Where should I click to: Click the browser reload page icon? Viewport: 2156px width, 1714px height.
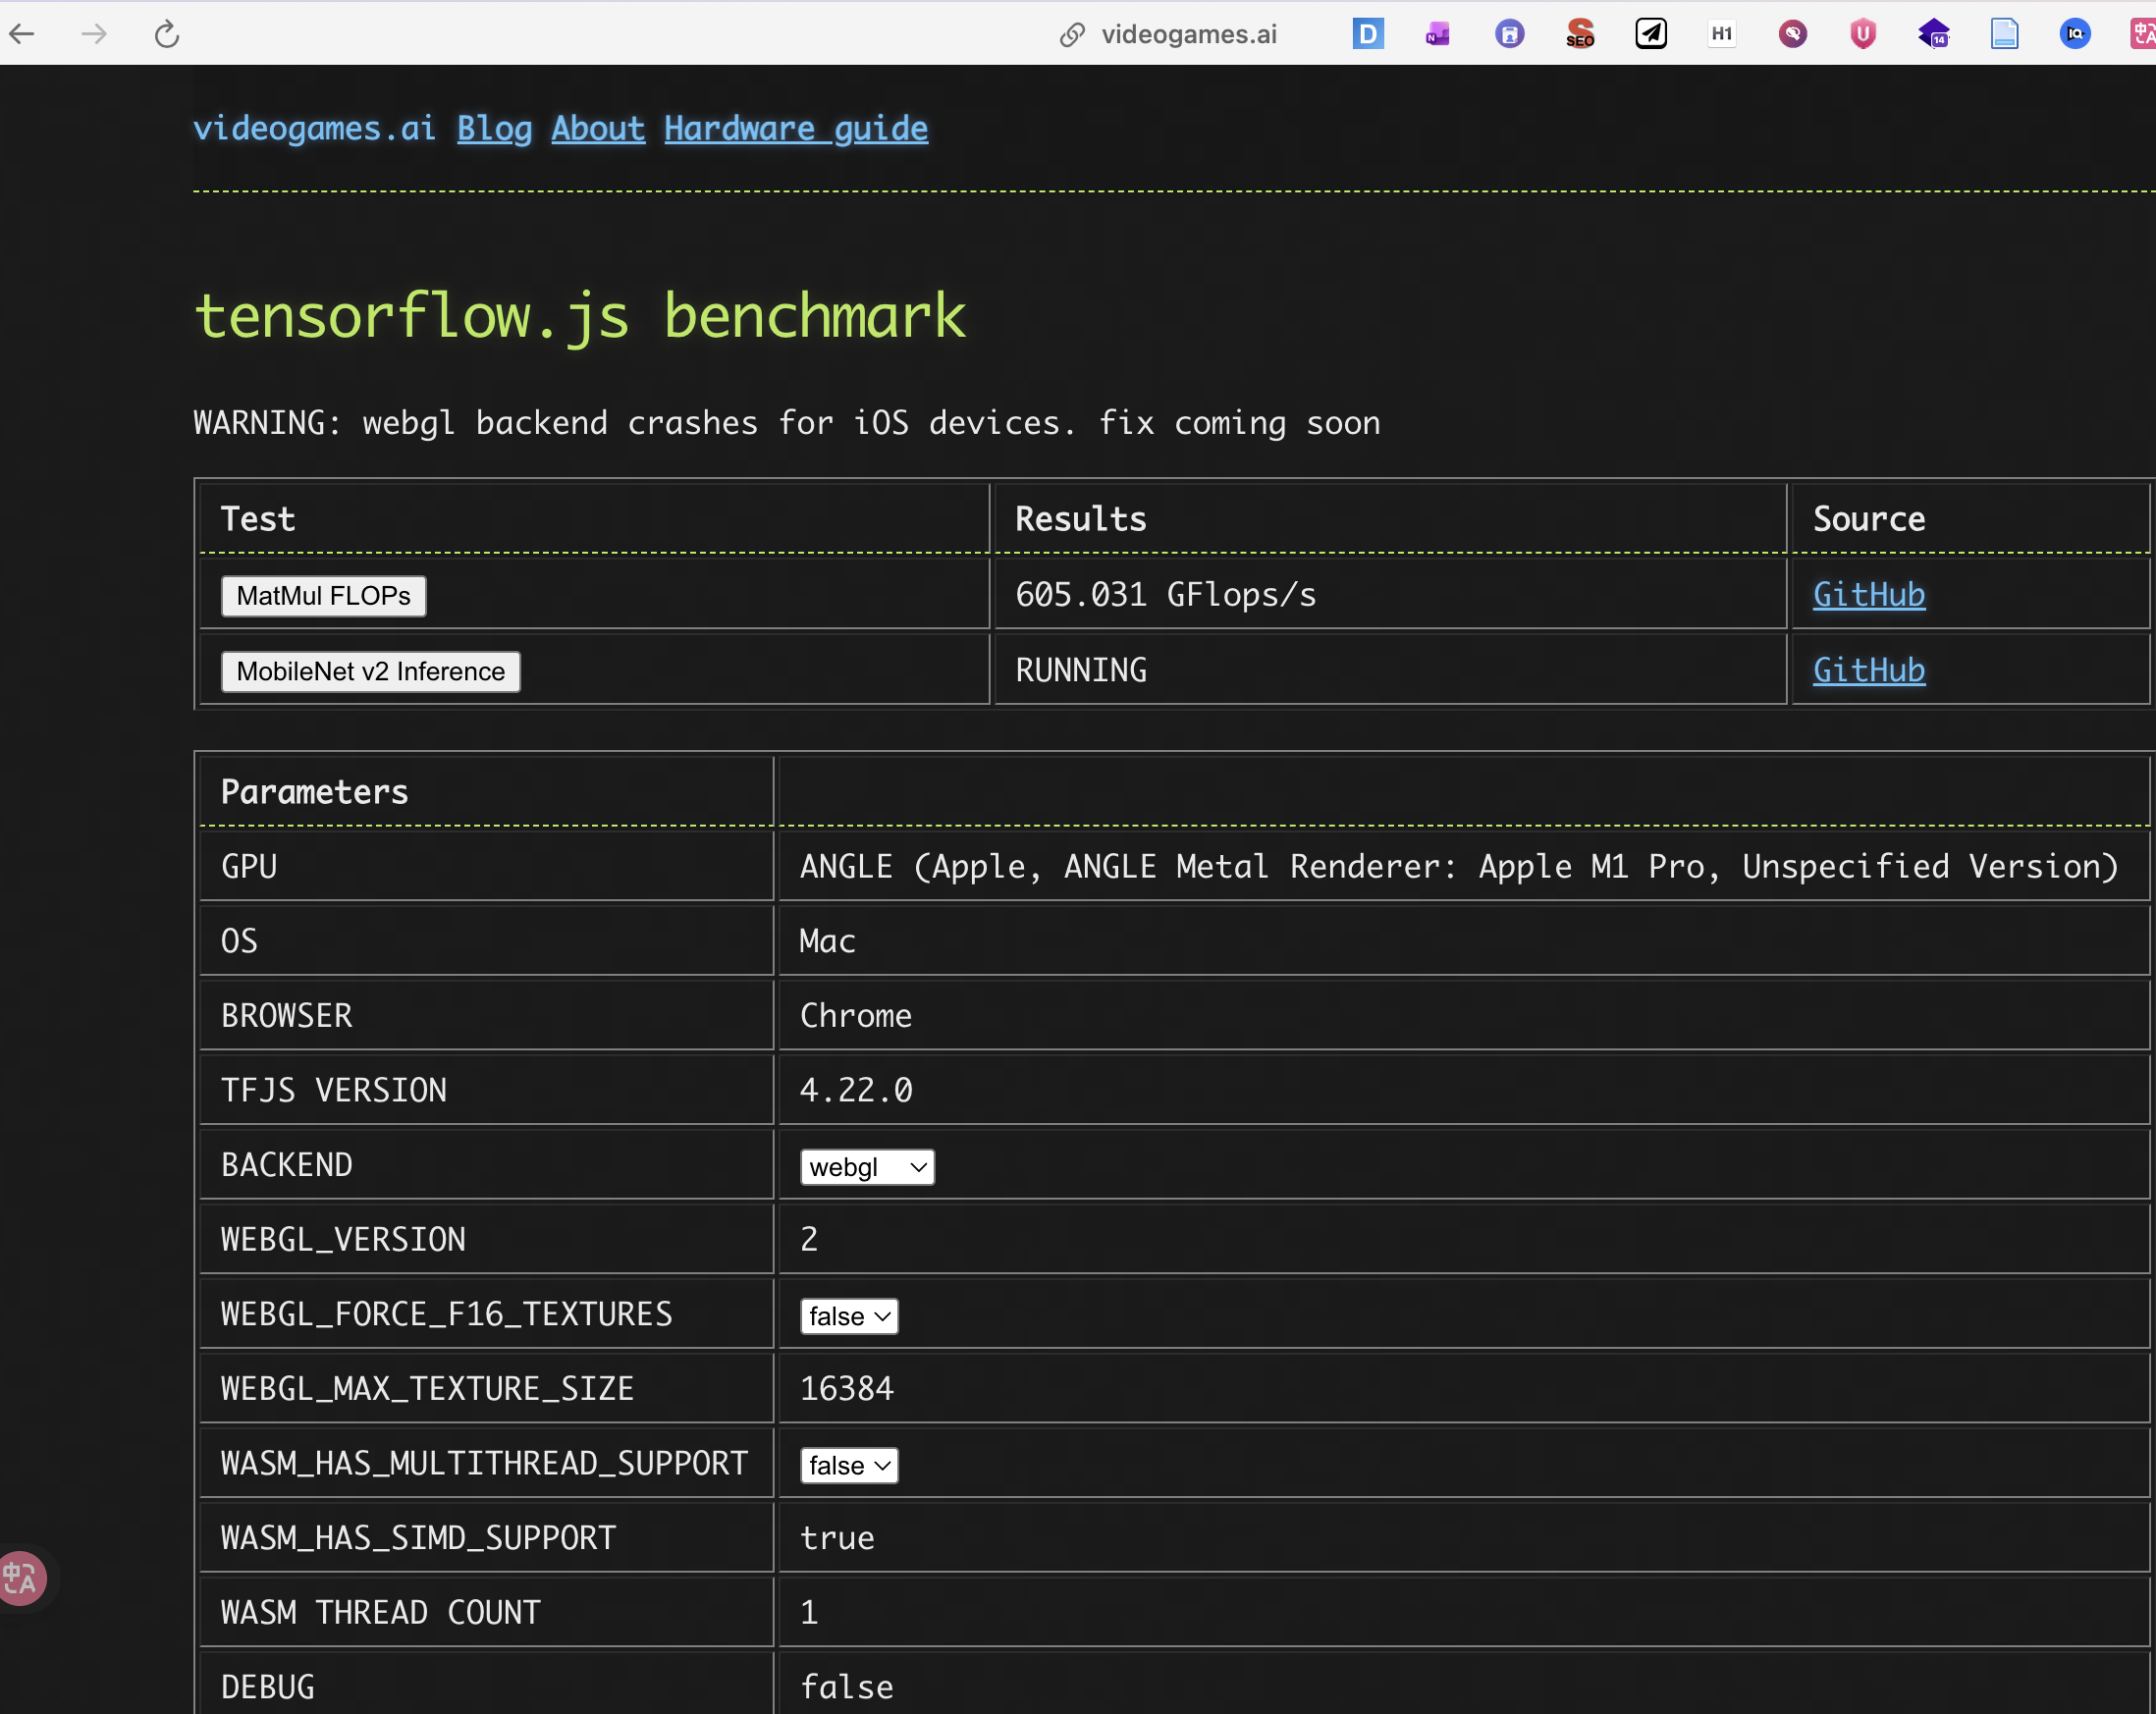click(167, 34)
